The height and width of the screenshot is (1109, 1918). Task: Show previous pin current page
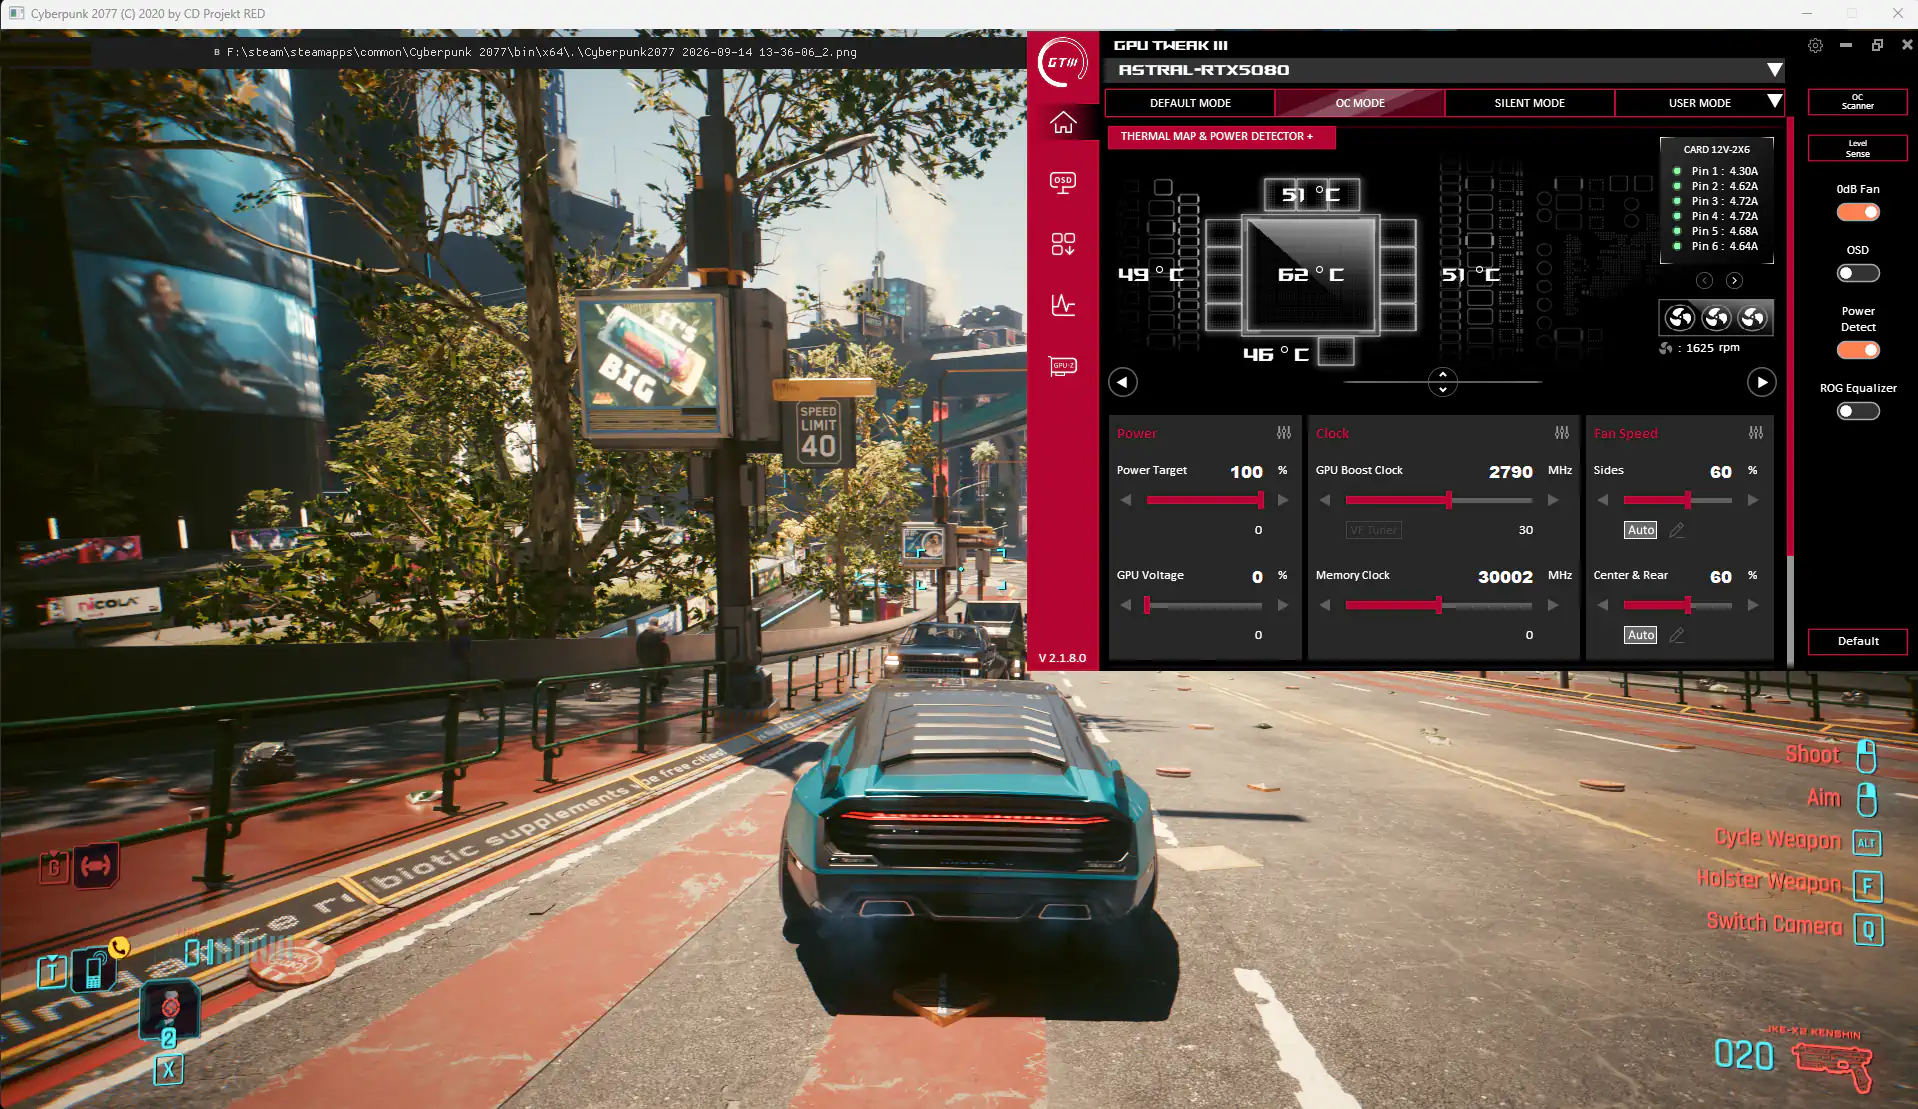1705,281
